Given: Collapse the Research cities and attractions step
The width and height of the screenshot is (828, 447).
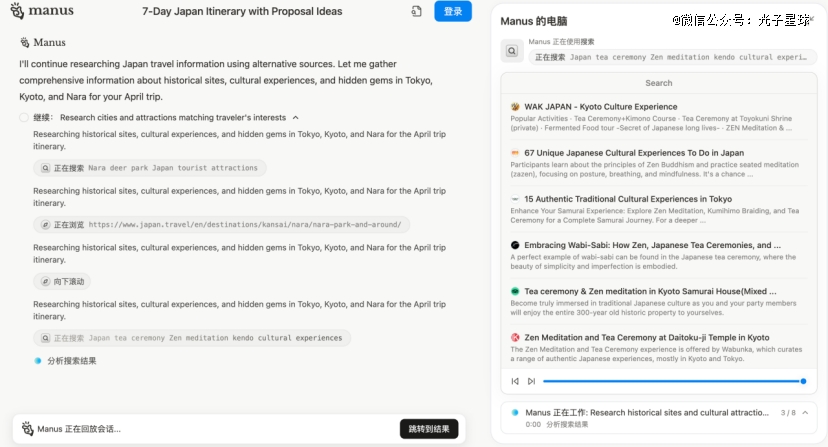Looking at the screenshot, I should (x=296, y=118).
